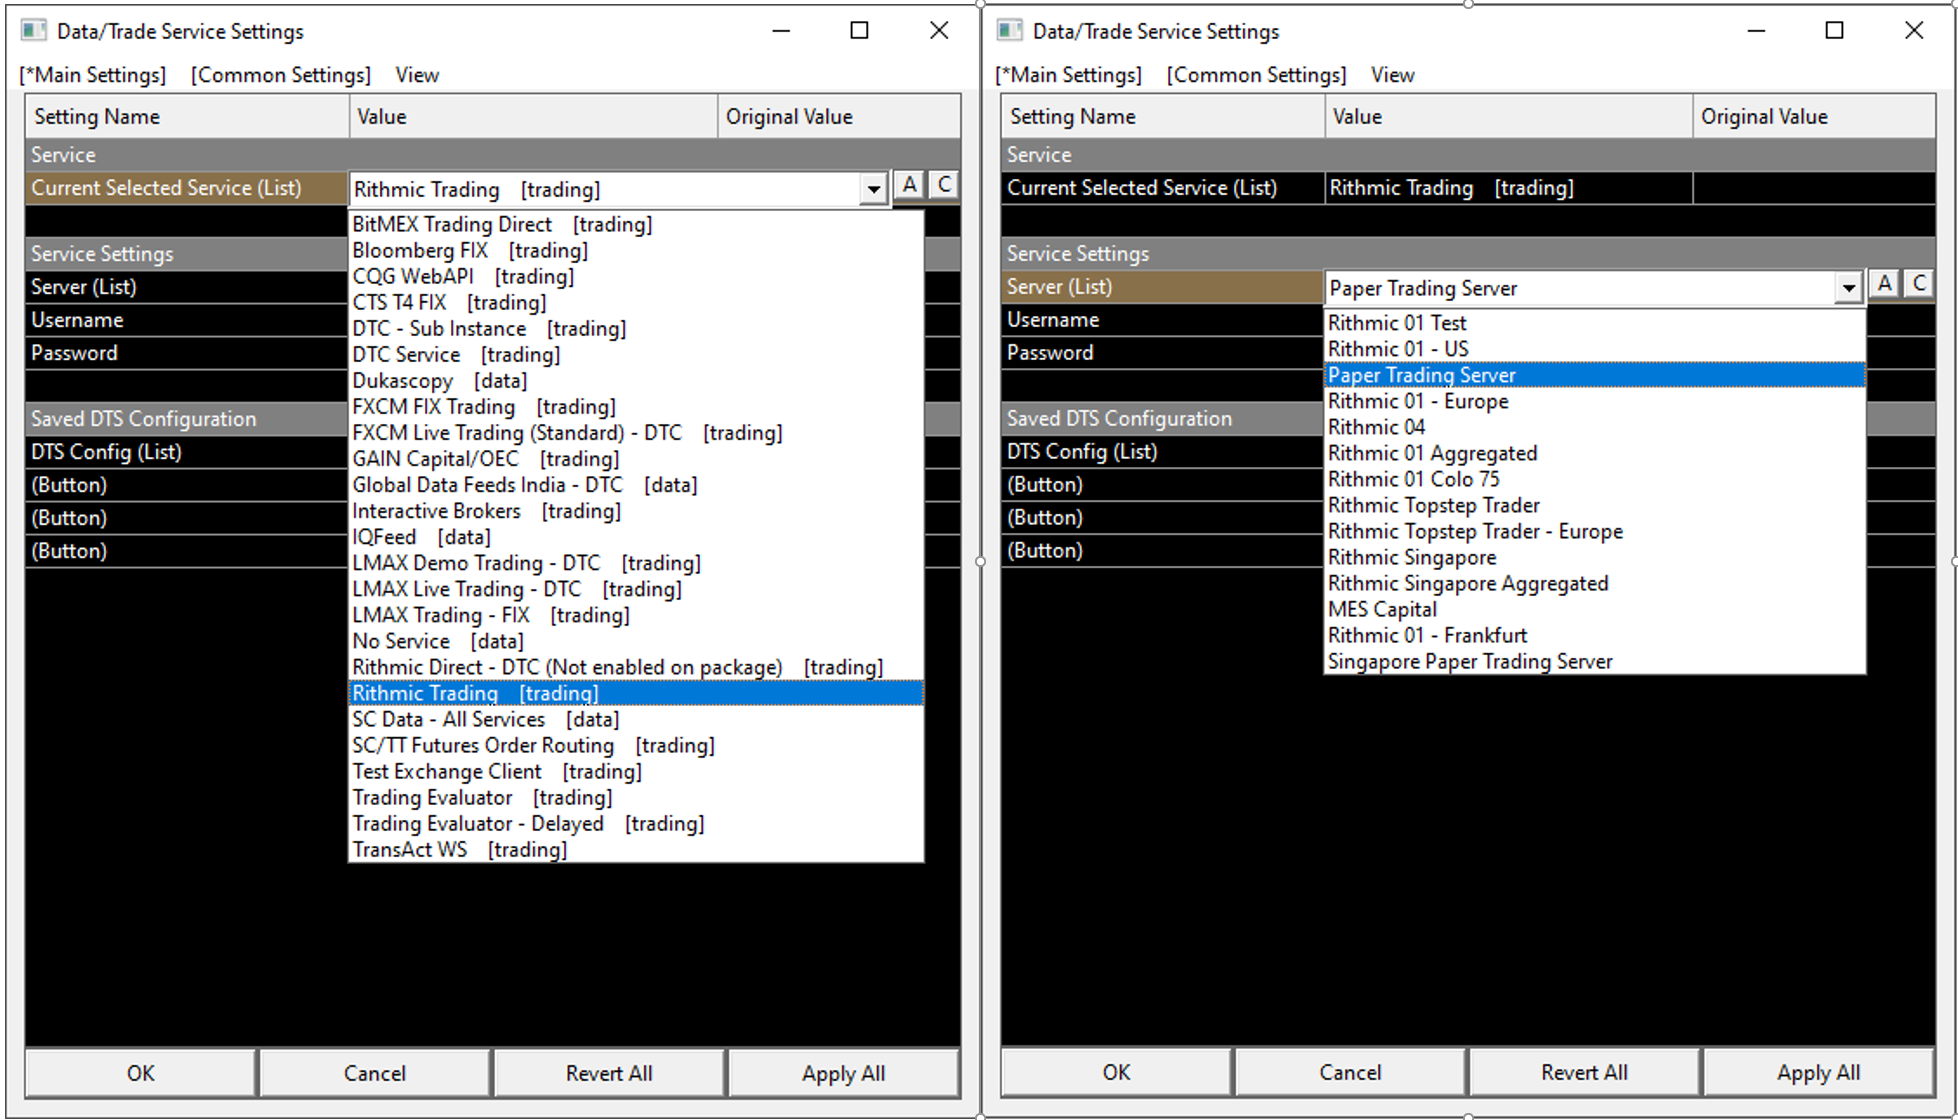Open Main Settings menu in the right window

pyautogui.click(x=1068, y=75)
